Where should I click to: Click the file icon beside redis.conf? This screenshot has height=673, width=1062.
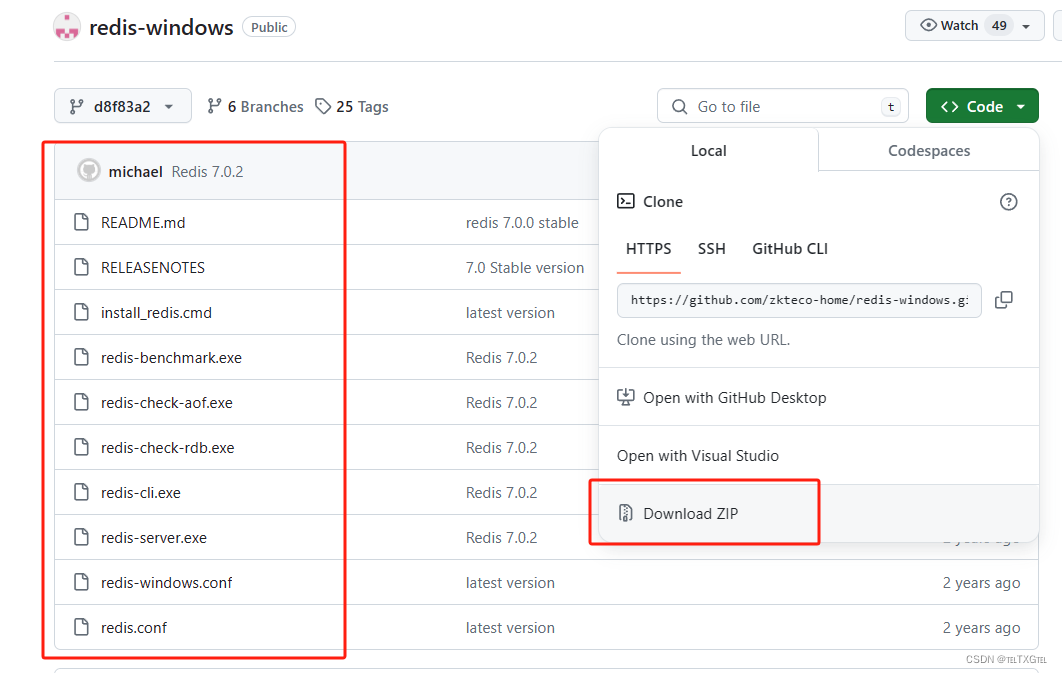click(81, 627)
